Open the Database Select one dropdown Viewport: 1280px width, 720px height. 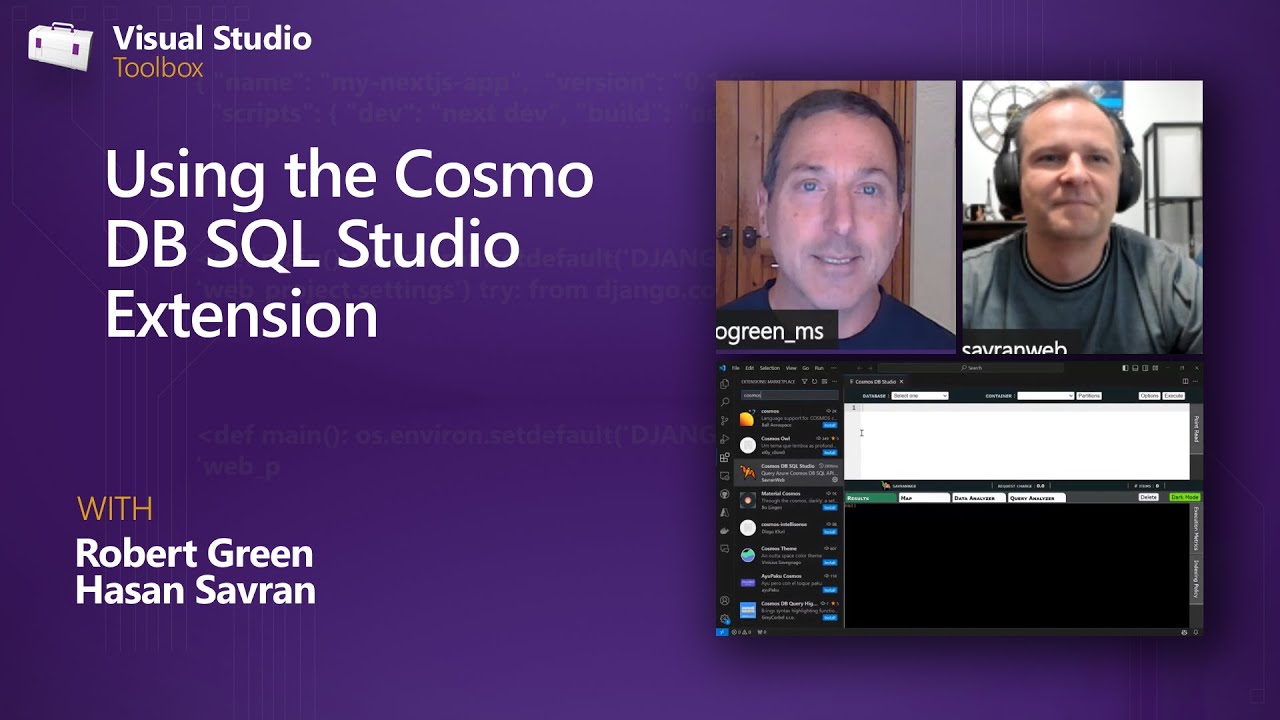pyautogui.click(x=920, y=396)
